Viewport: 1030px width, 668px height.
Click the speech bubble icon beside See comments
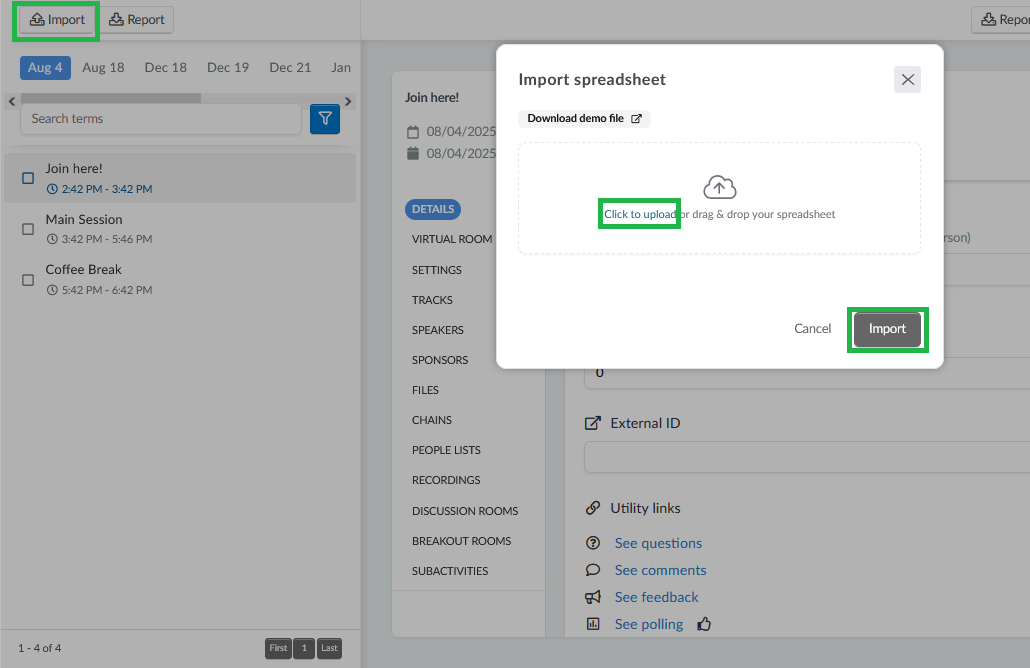point(593,569)
